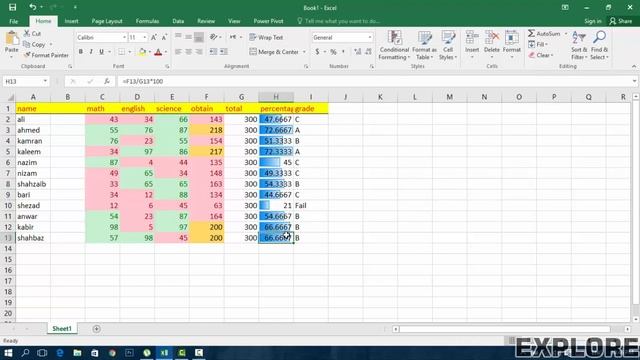Open the Find & Select menu
The height and width of the screenshot is (360, 640).
(599, 45)
